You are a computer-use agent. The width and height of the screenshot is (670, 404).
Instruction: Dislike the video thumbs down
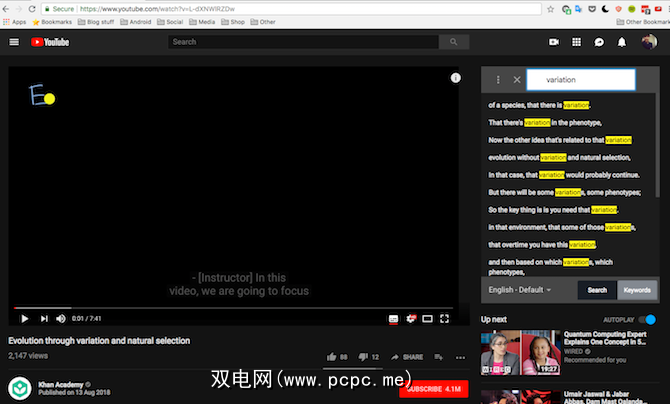point(369,357)
